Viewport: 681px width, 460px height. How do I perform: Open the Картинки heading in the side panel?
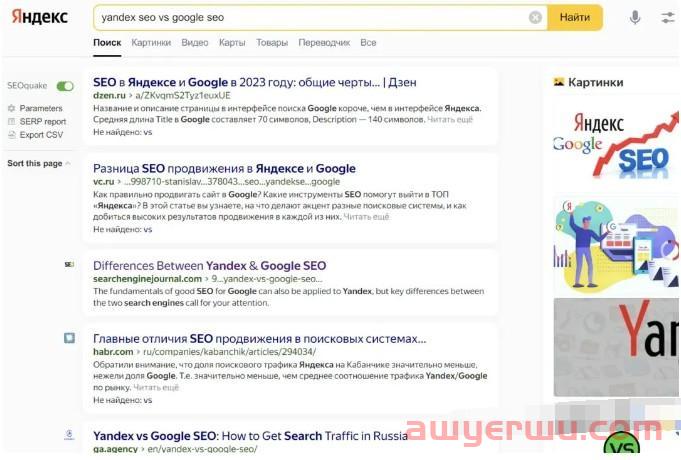coord(595,82)
